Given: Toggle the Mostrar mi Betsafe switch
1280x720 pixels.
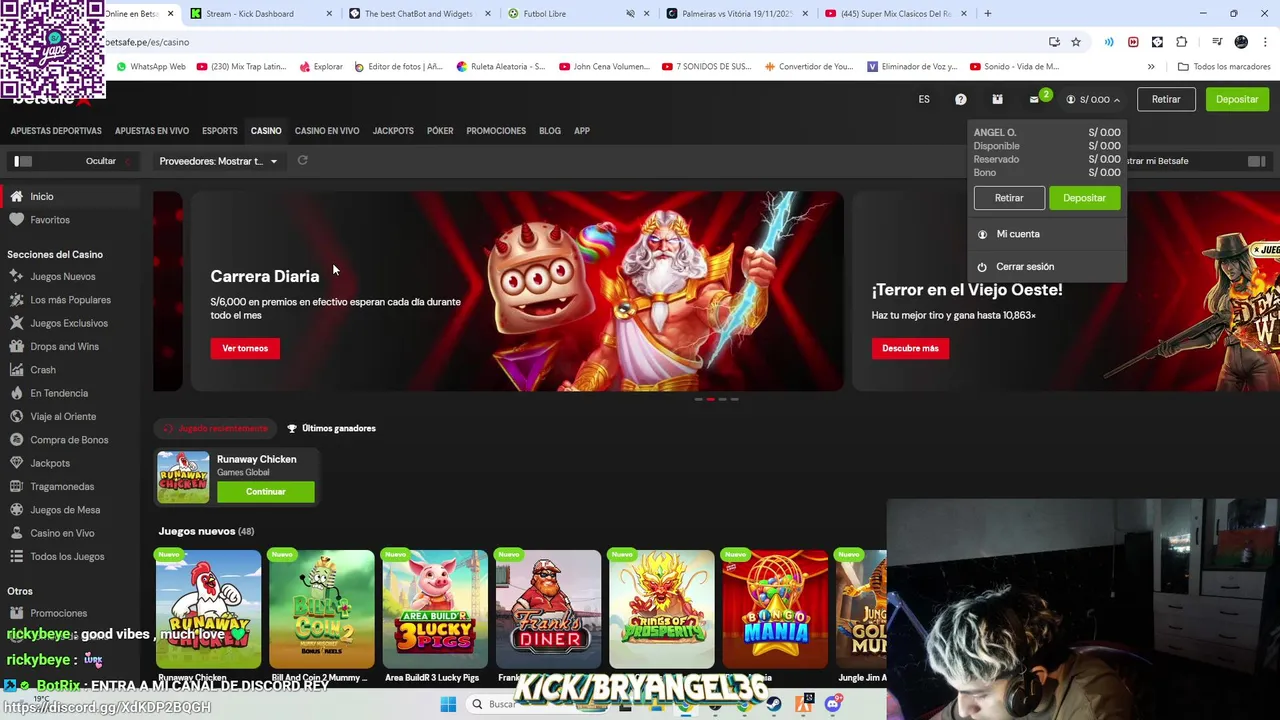Looking at the screenshot, I should tap(1257, 161).
